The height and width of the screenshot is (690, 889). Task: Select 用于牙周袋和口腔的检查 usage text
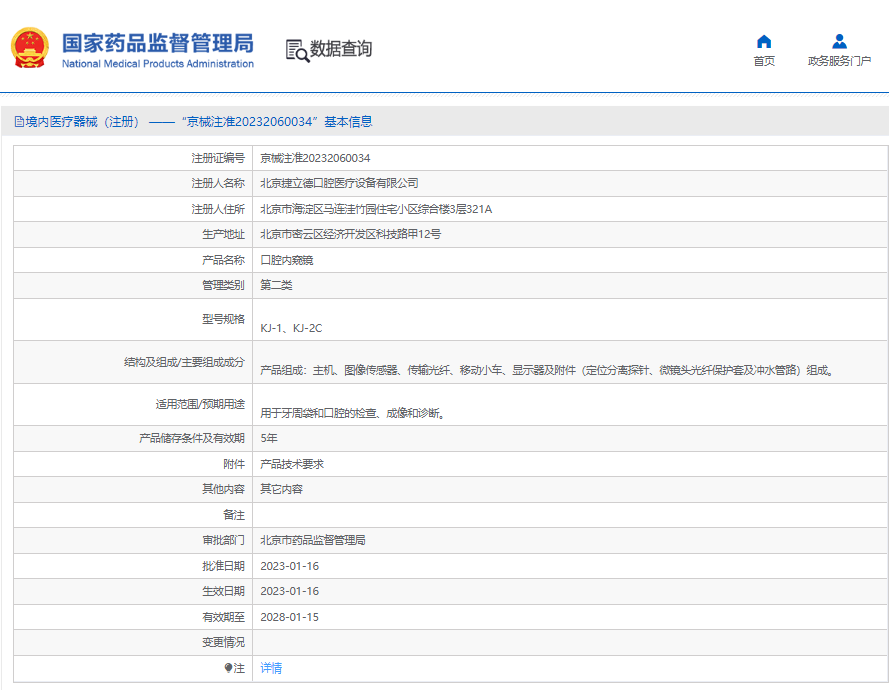coord(353,413)
